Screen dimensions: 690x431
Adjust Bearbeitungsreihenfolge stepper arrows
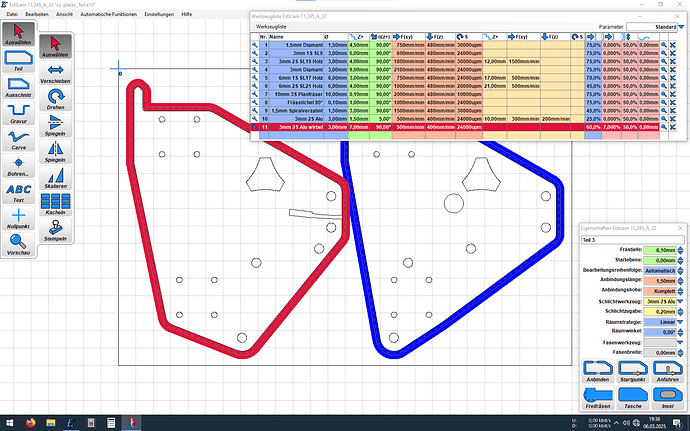click(680, 271)
